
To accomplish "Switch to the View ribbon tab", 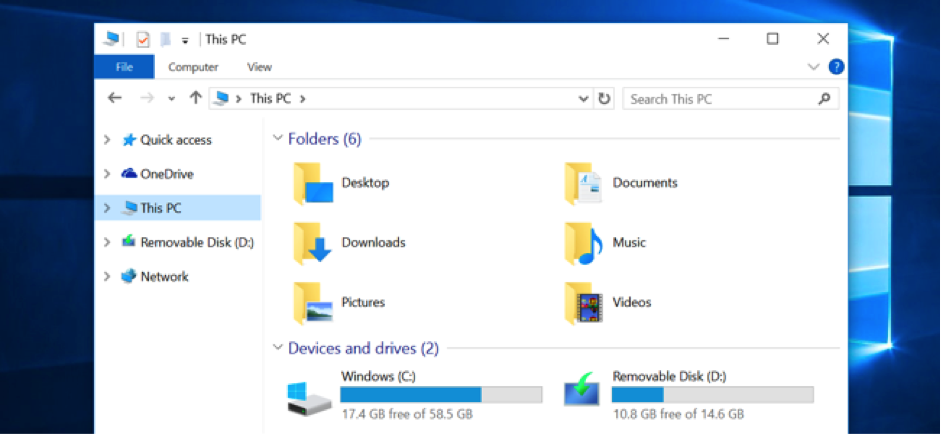I will 259,67.
